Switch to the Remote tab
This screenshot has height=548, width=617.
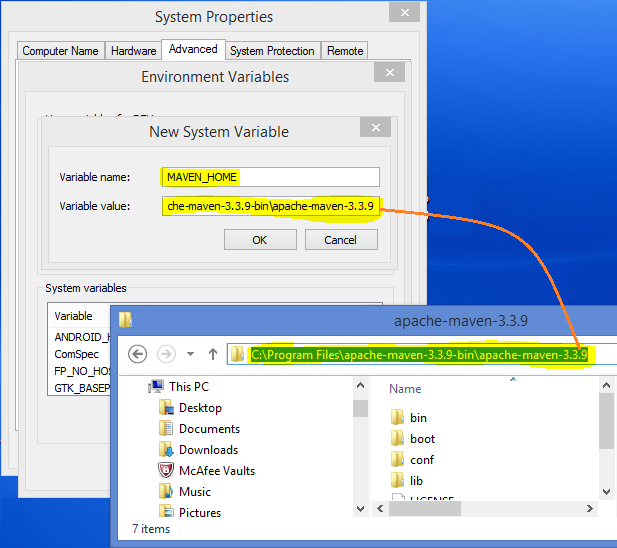(345, 51)
